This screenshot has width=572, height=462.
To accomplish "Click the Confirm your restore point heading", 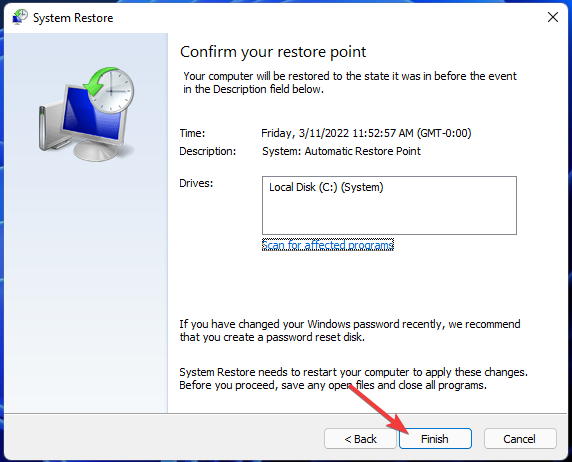I will 273,52.
